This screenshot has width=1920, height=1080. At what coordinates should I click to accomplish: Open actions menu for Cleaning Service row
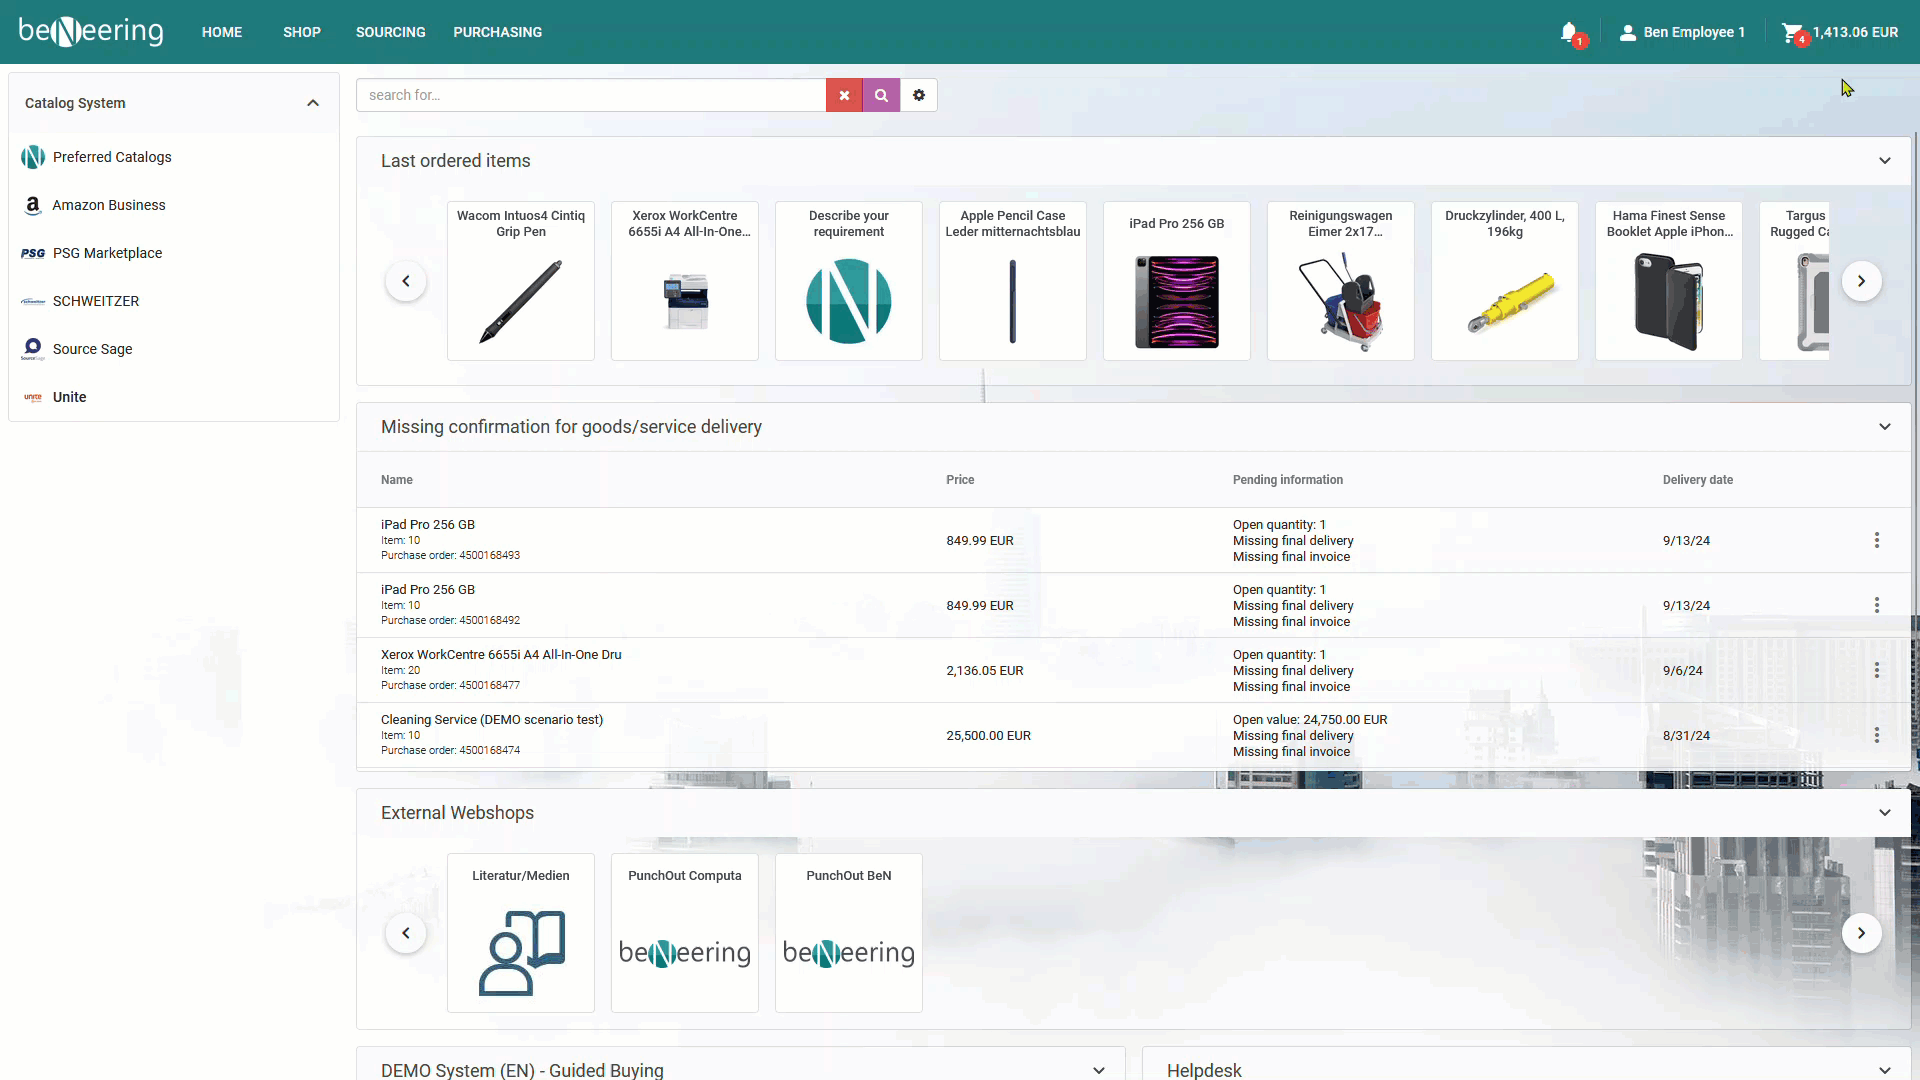pyautogui.click(x=1877, y=735)
